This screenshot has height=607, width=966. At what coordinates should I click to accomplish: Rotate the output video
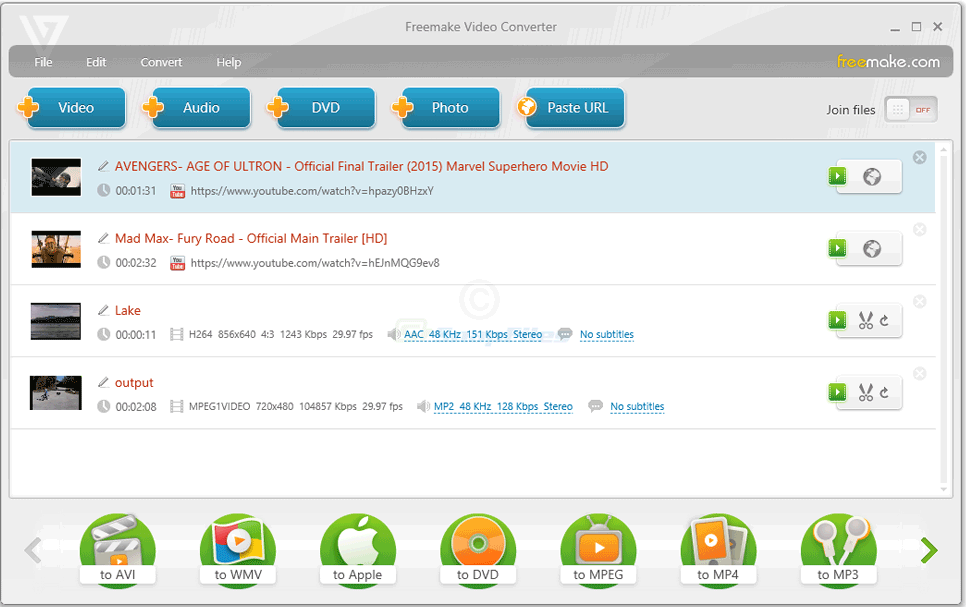884,393
